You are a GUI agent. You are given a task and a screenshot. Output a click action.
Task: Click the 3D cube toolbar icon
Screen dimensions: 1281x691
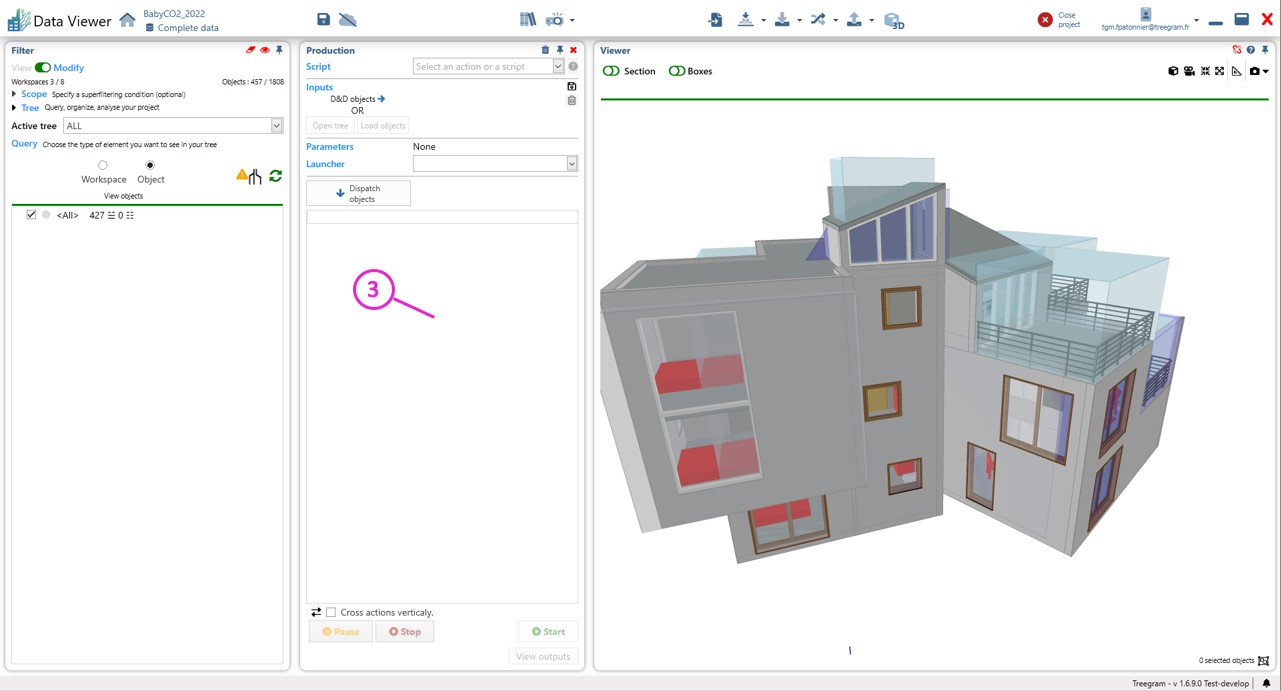point(894,21)
